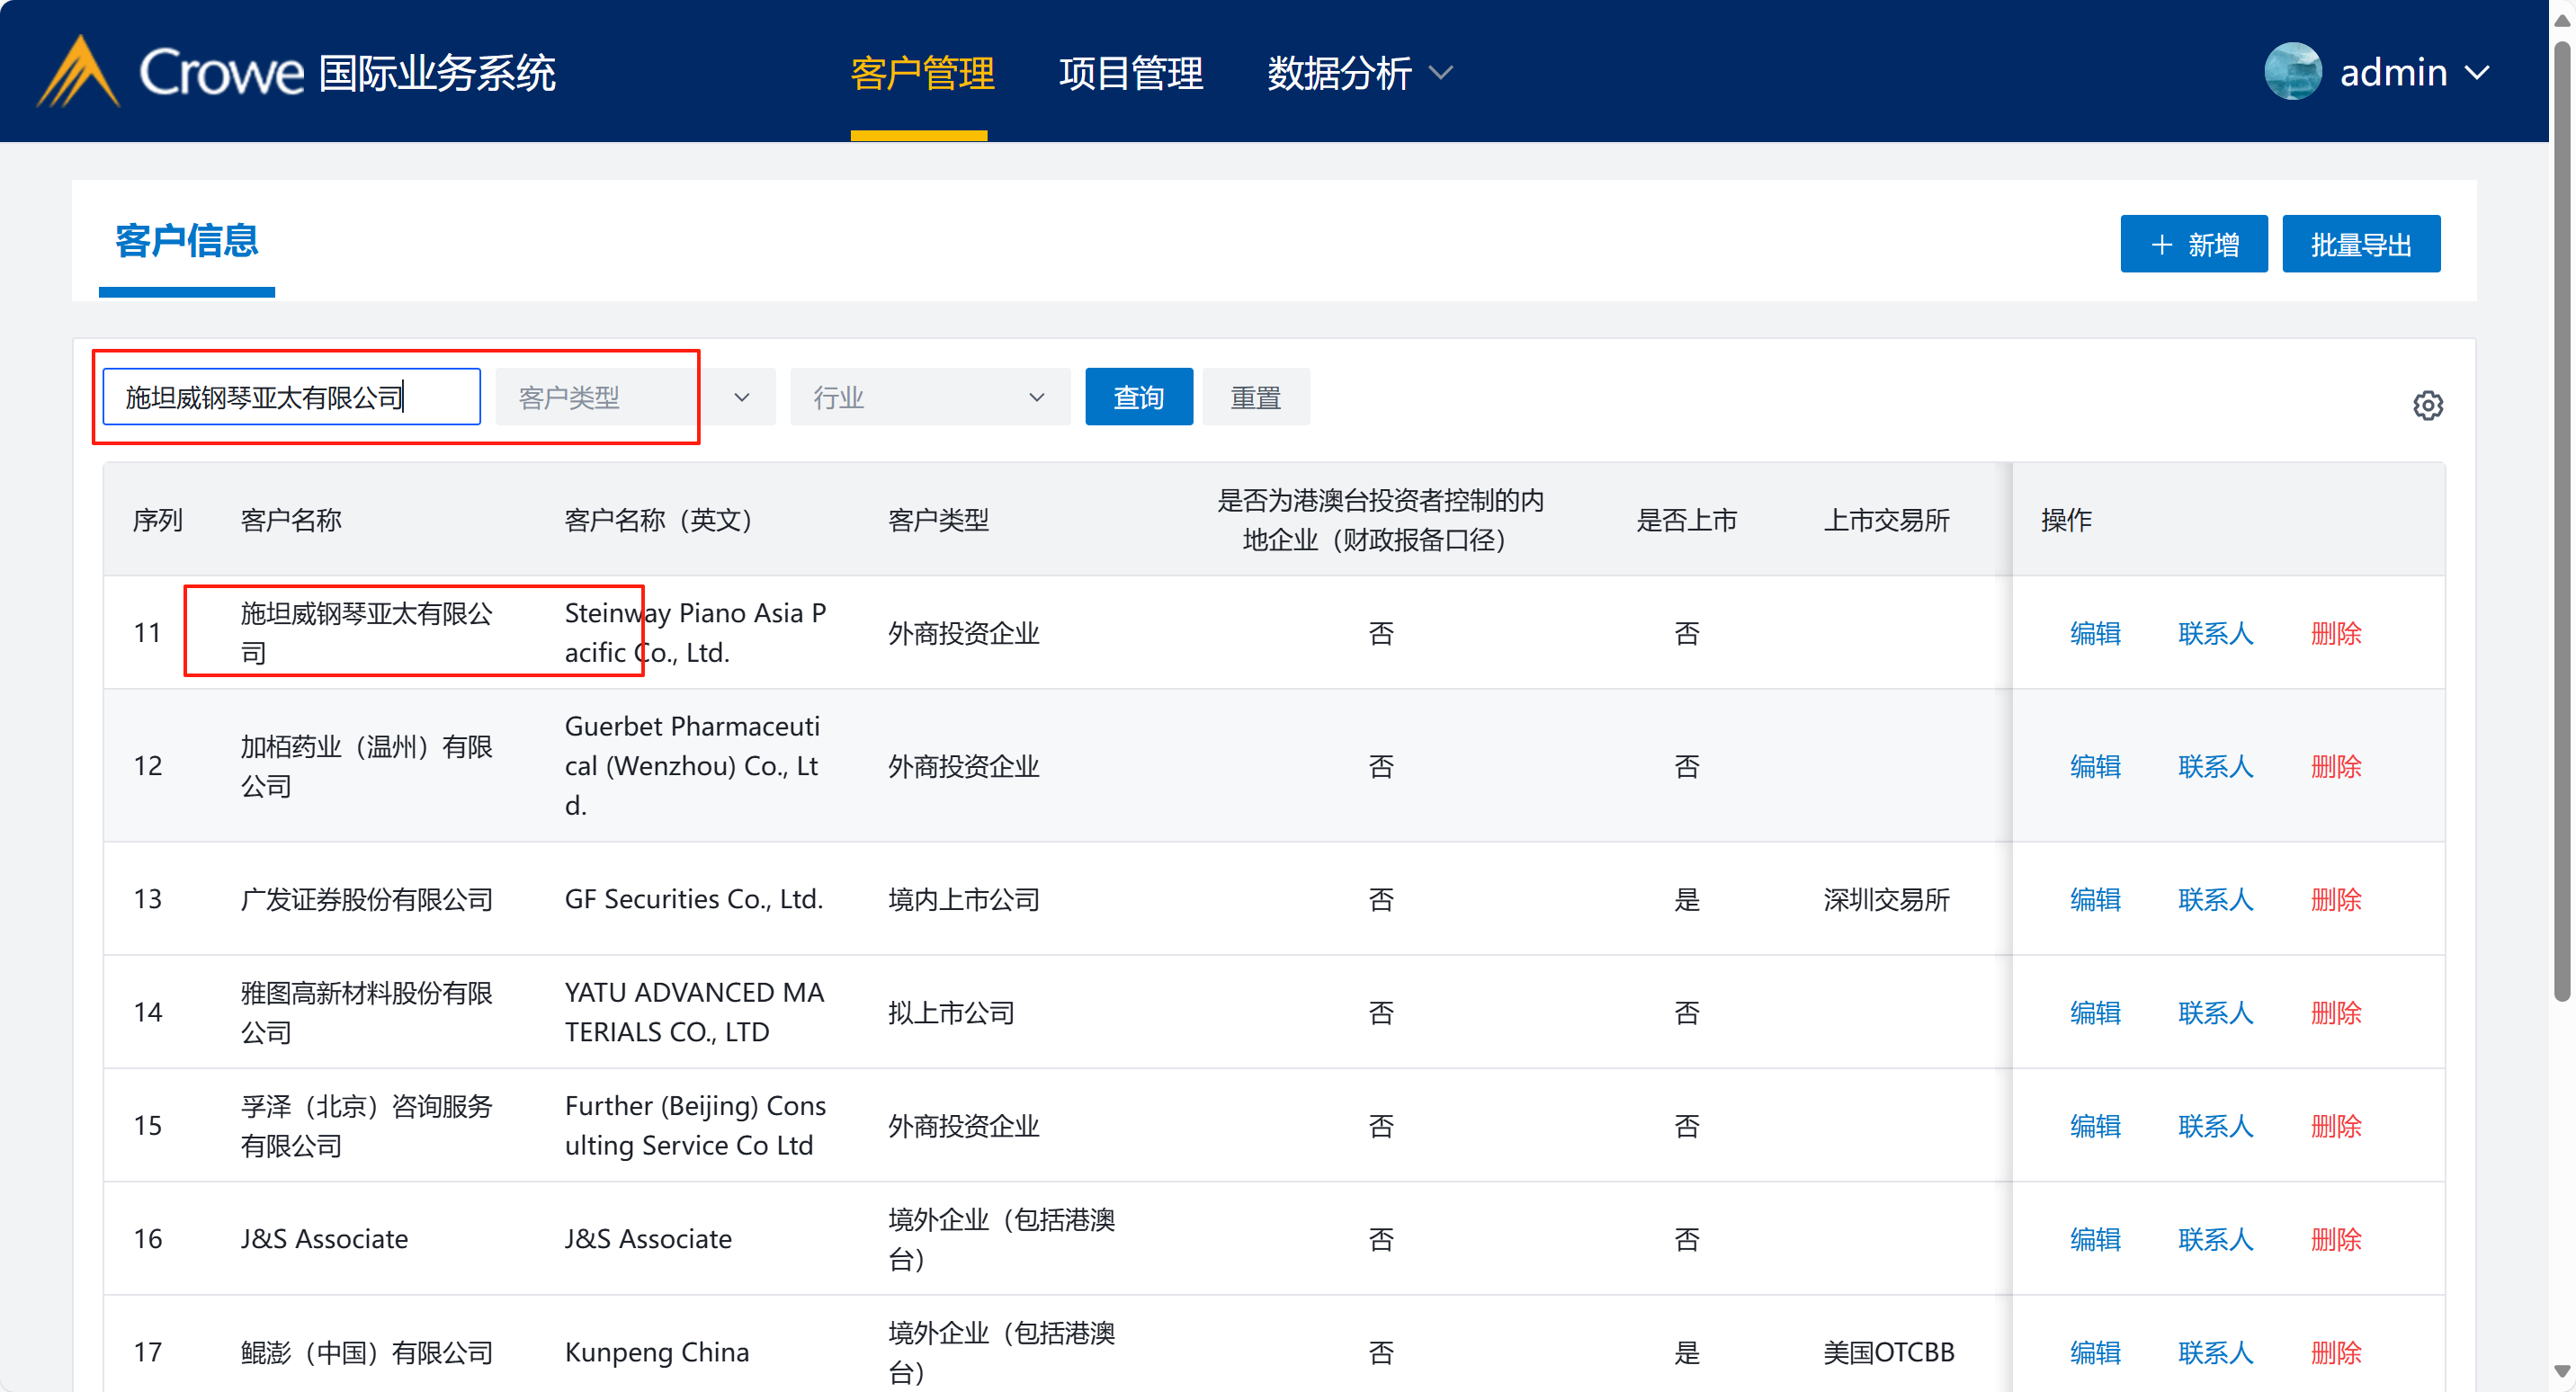Image resolution: width=2576 pixels, height=1392 pixels.
Task: Delete the 加栢药业（温州）有限公司 record
Action: (x=2334, y=766)
